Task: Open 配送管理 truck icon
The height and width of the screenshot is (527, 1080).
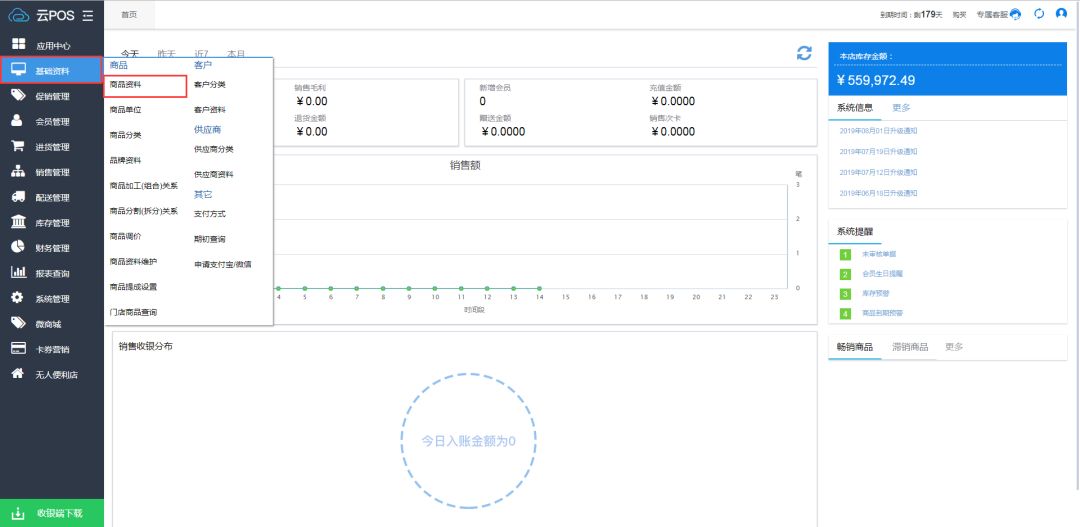Action: tap(19, 196)
